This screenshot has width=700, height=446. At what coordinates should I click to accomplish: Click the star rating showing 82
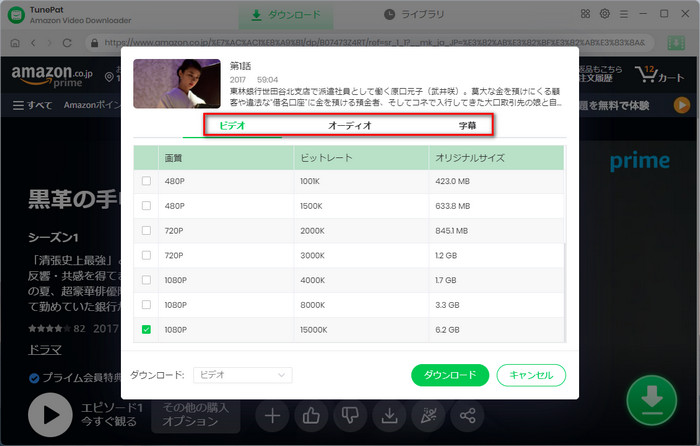coord(56,329)
